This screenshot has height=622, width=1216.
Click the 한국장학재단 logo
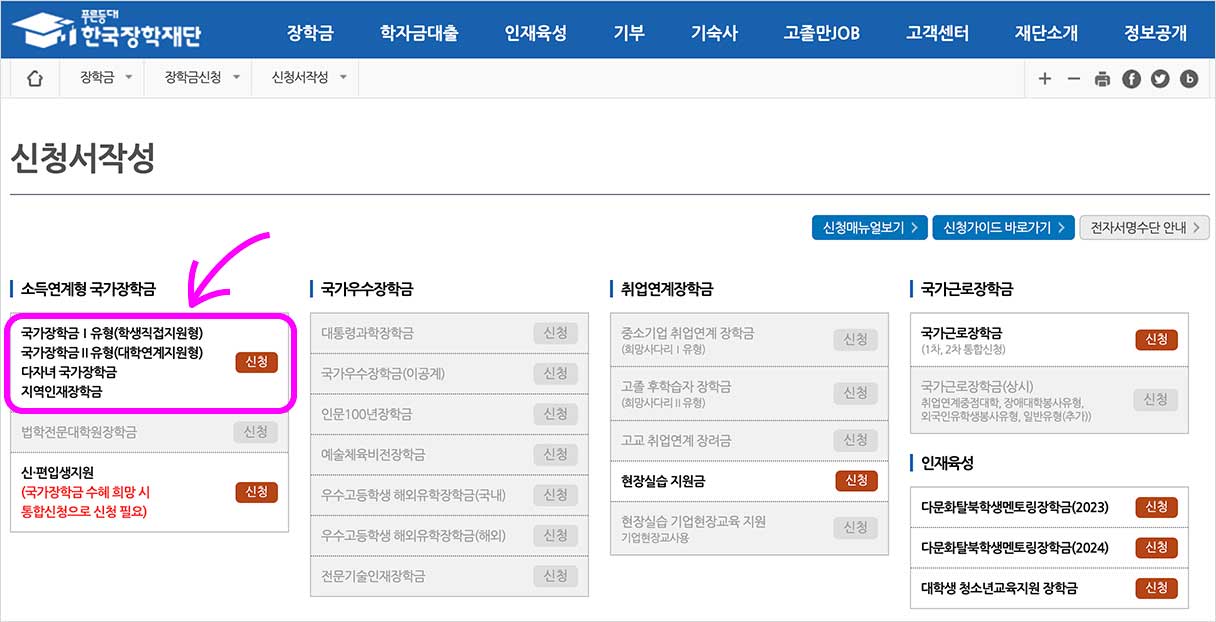point(105,27)
